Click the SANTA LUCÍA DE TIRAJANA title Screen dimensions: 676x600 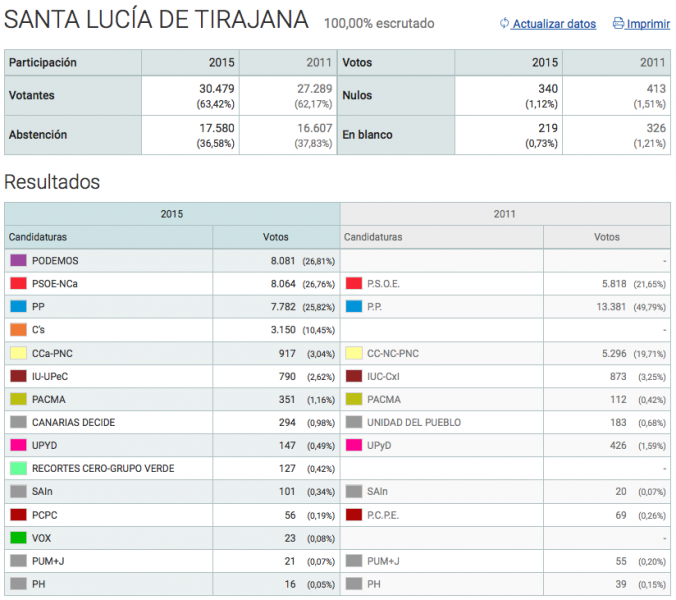point(156,19)
